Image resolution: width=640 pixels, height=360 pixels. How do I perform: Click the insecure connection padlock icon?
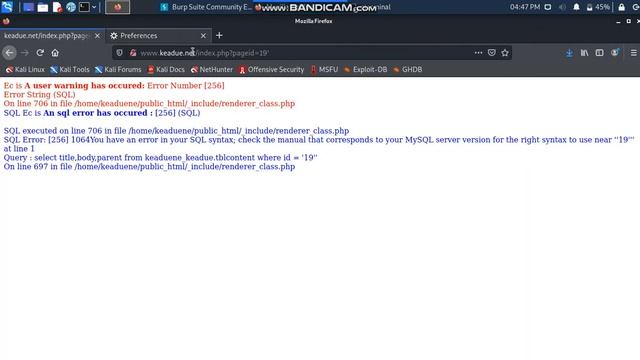[x=133, y=53]
